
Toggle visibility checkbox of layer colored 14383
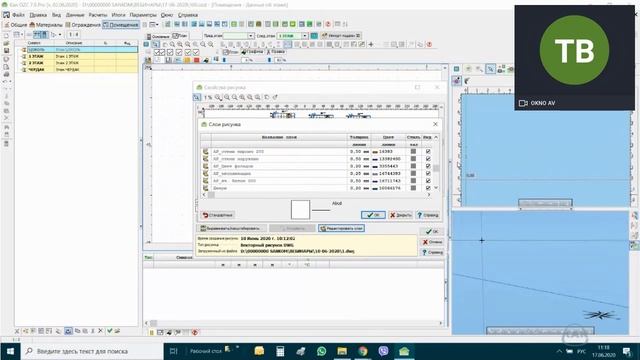coord(428,151)
